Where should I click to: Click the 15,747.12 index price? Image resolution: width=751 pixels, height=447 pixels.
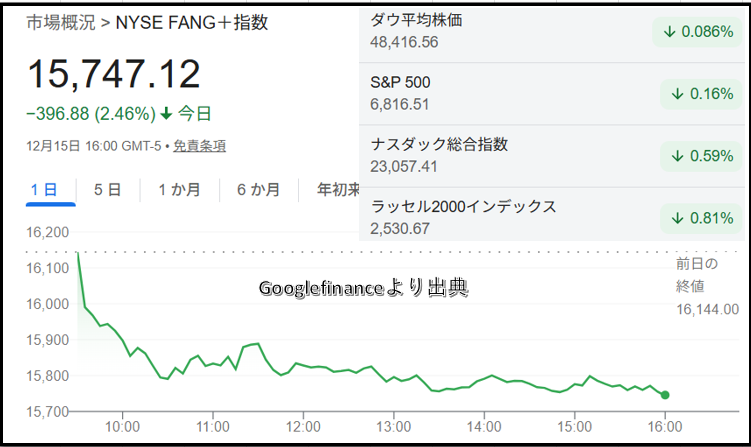[x=113, y=74]
